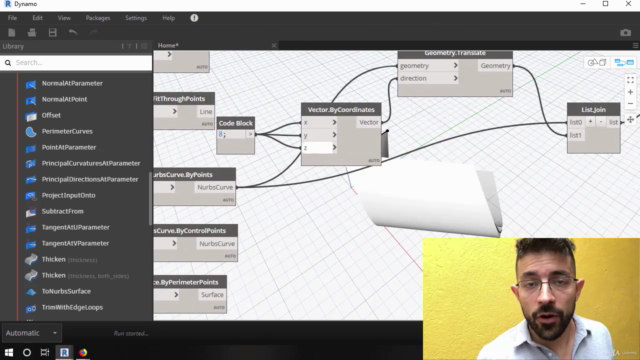640x360 pixels.
Task: Expand the direction input port arrow
Action: pyautogui.click(x=456, y=78)
